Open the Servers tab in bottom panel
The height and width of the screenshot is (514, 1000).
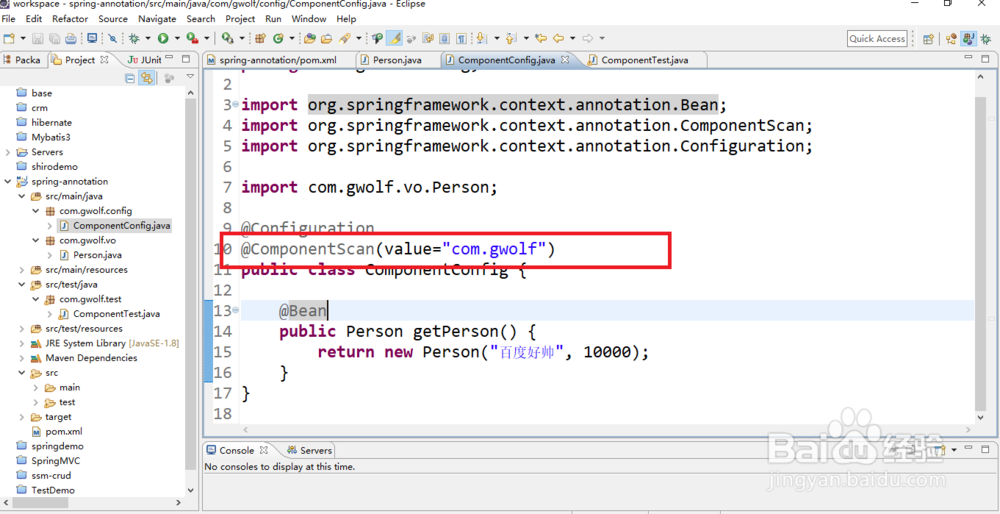[309, 450]
